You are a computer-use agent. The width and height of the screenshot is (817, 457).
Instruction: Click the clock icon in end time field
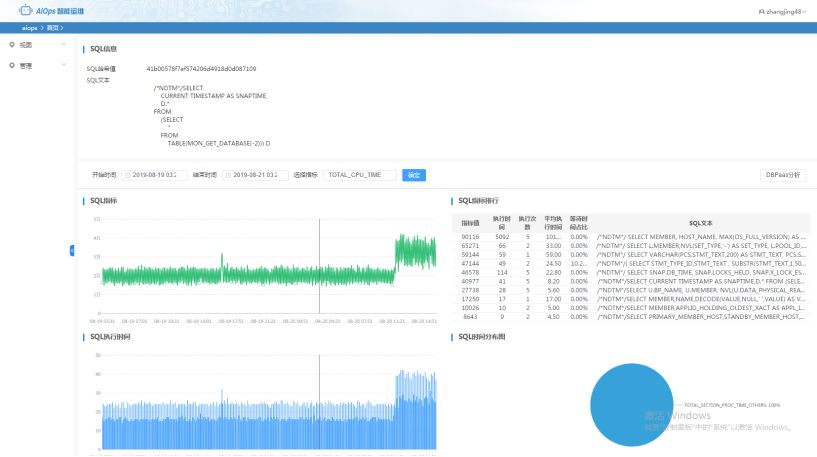coord(227,175)
